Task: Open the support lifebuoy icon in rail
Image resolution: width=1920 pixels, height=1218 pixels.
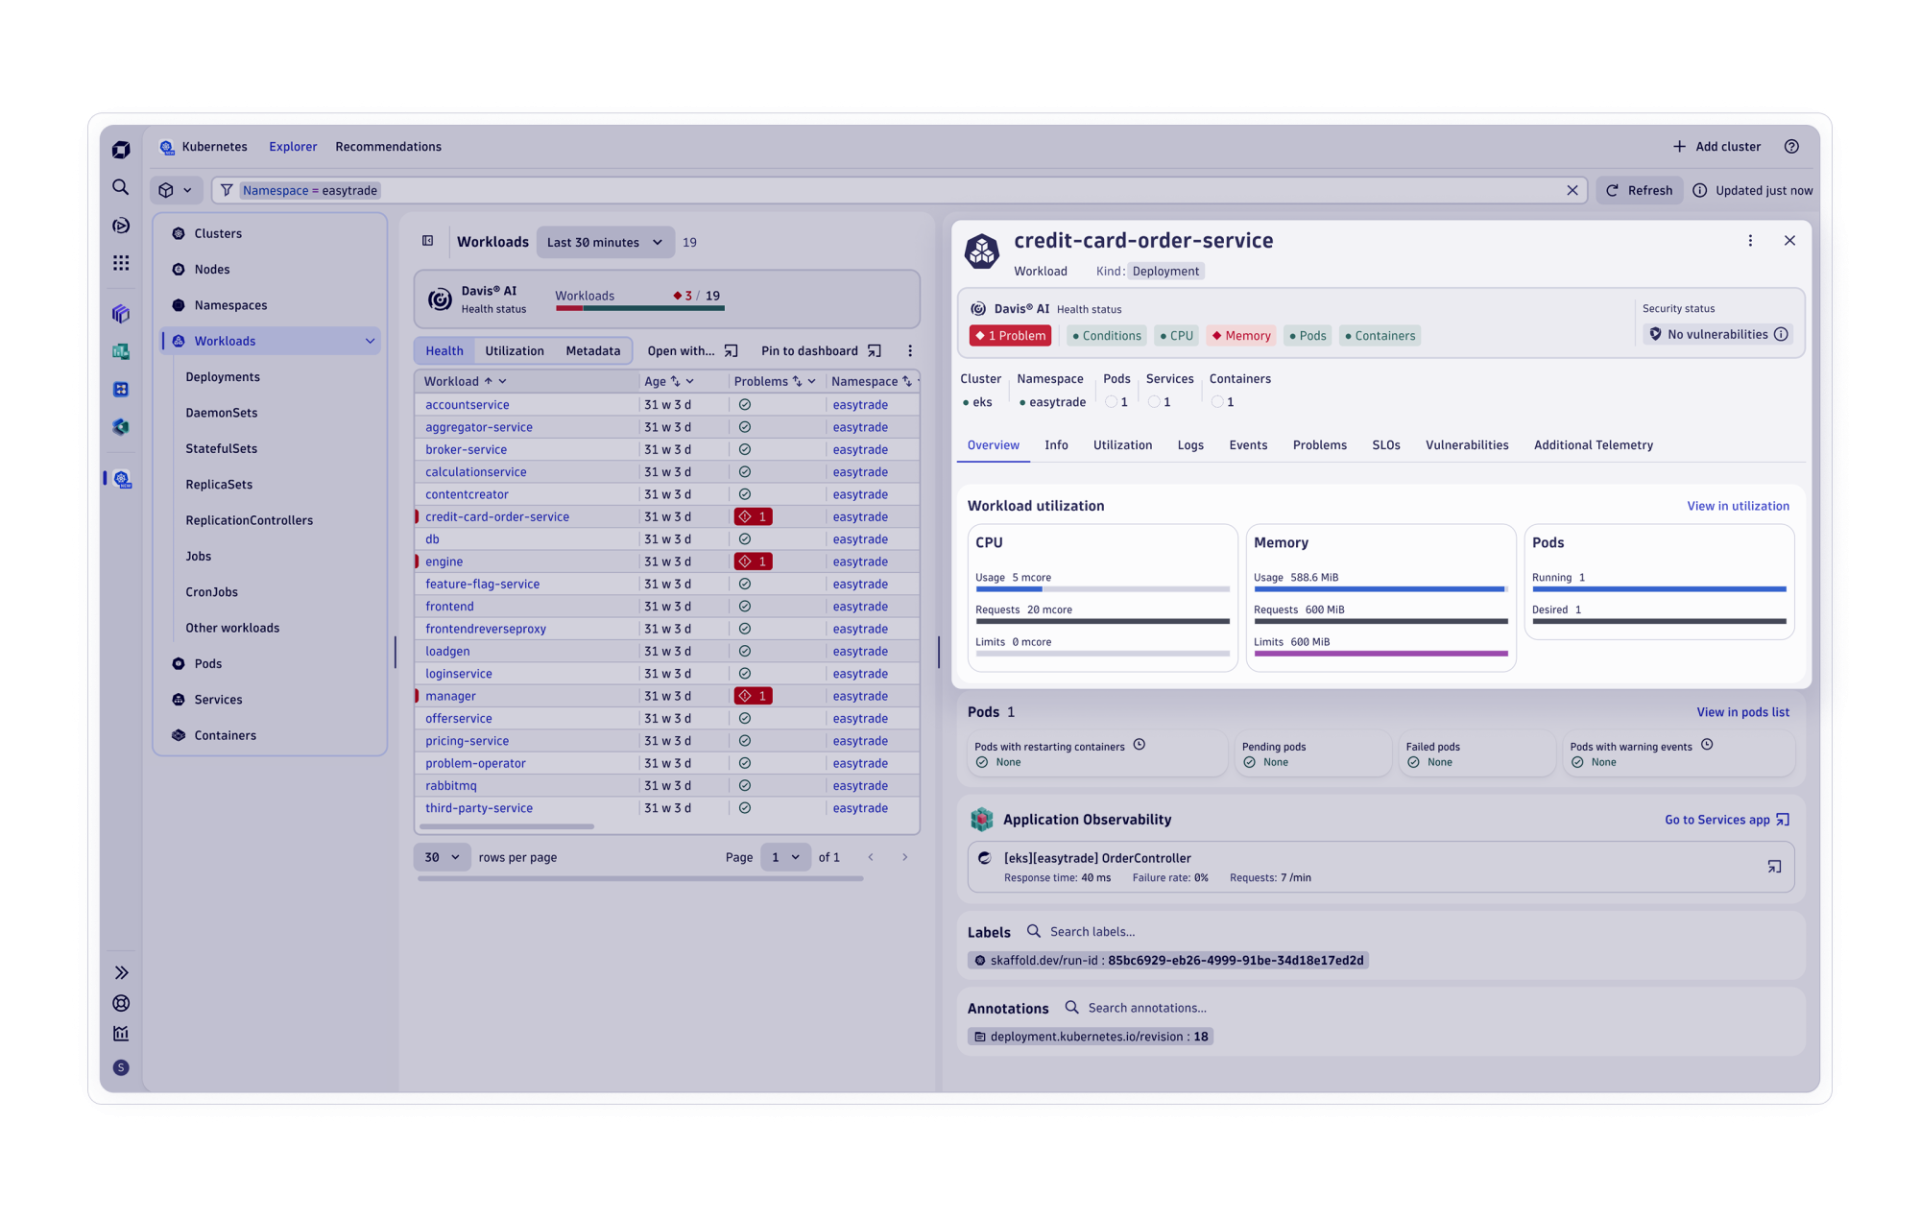Action: click(120, 1003)
